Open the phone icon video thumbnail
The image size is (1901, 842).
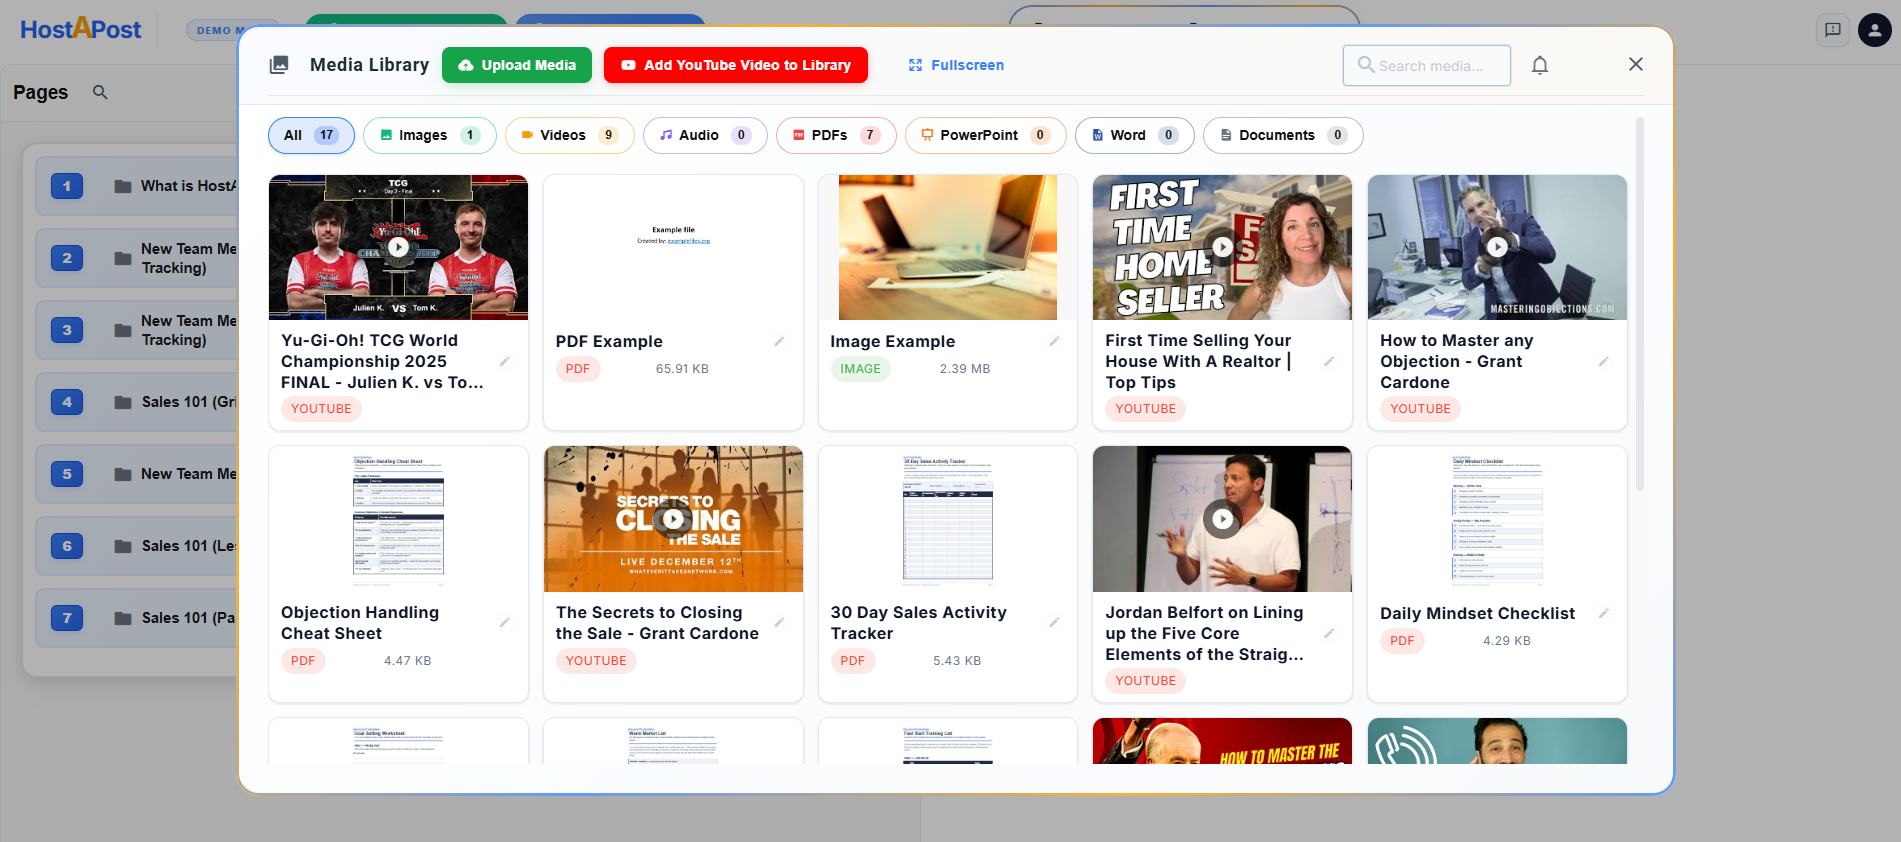(x=1497, y=741)
